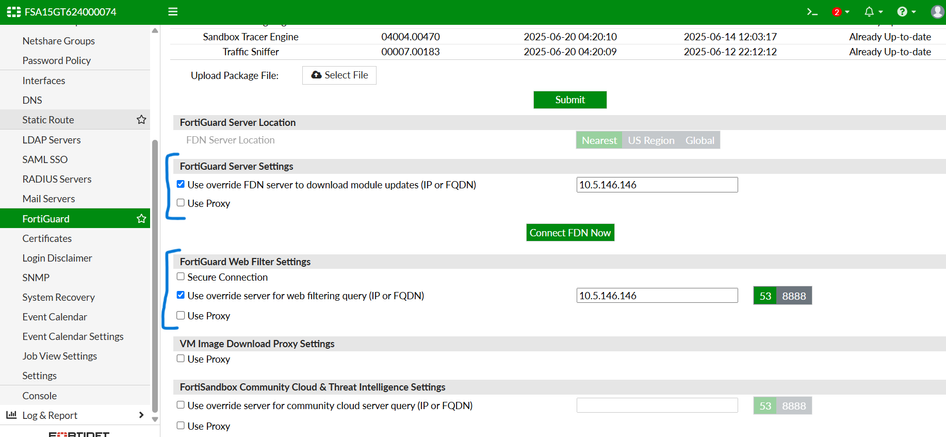
Task: Select port 8888 for web filtering query
Action: point(795,296)
